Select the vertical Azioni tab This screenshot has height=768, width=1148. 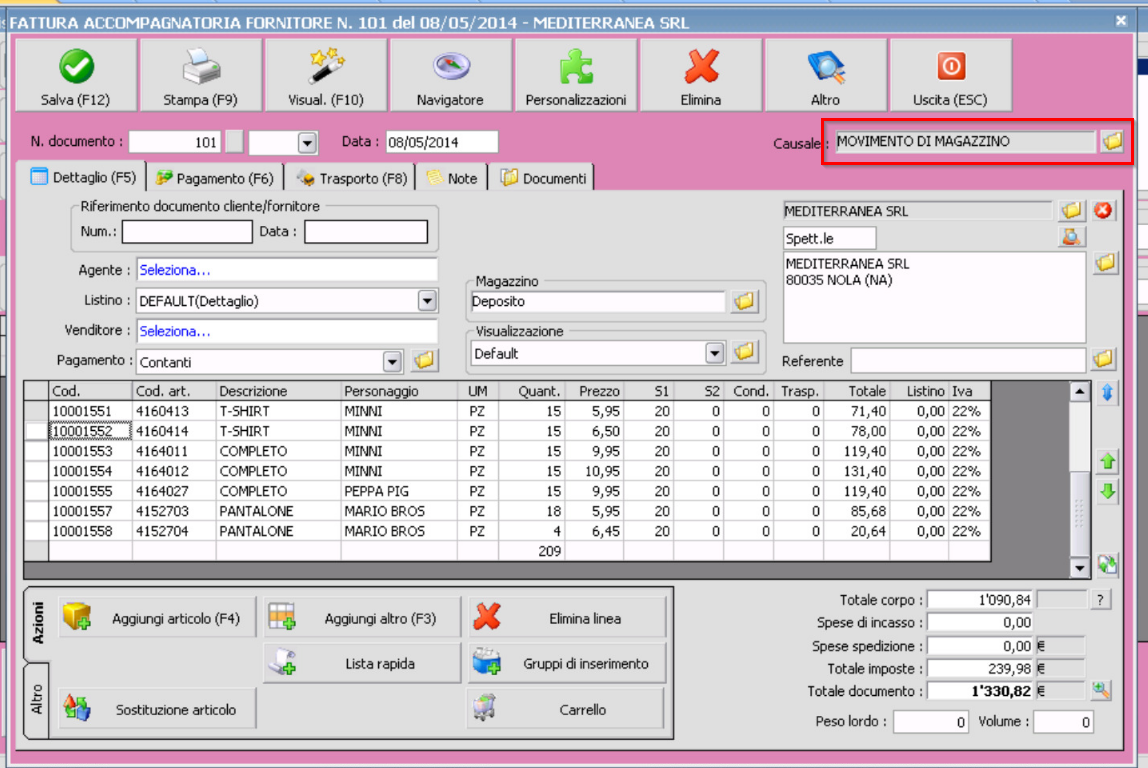[37, 624]
